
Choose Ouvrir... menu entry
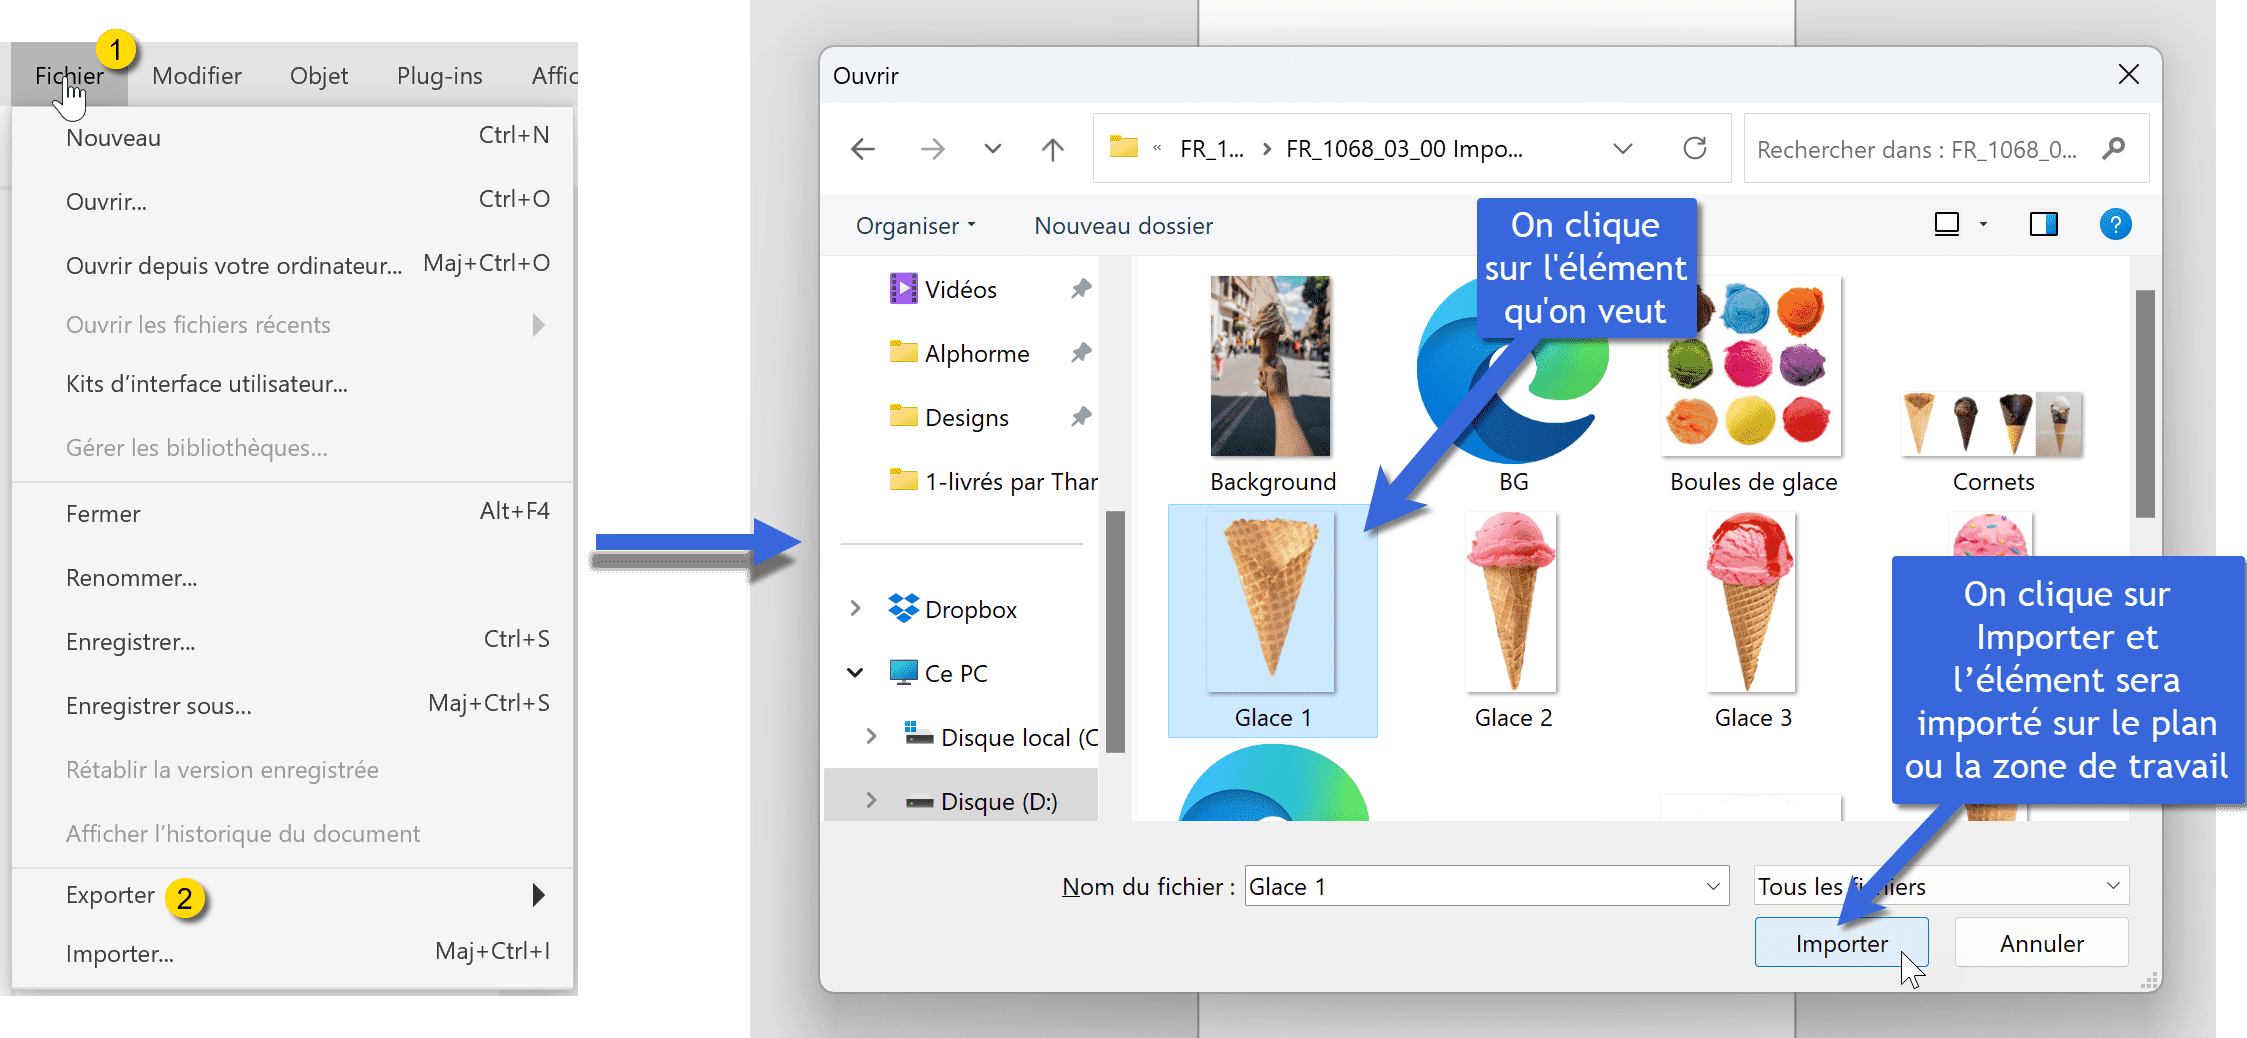click(x=293, y=201)
